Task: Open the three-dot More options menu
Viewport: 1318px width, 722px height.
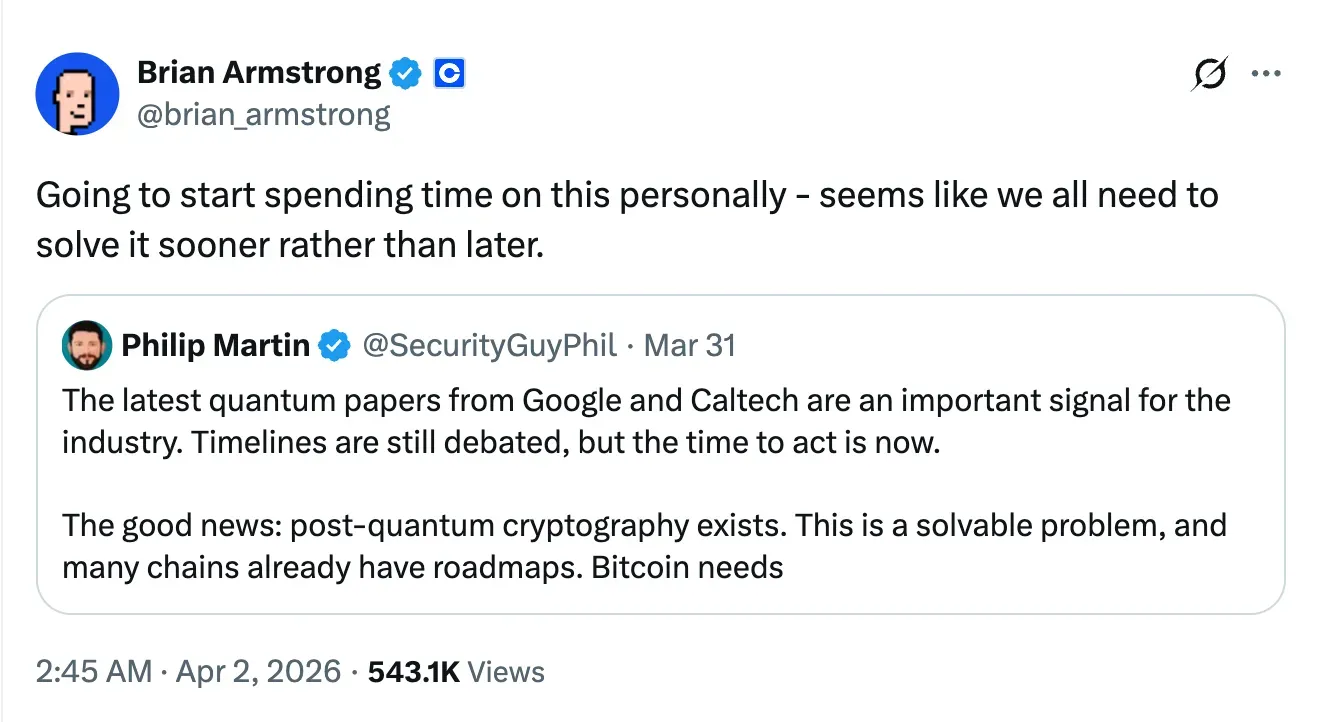Action: click(1265, 74)
